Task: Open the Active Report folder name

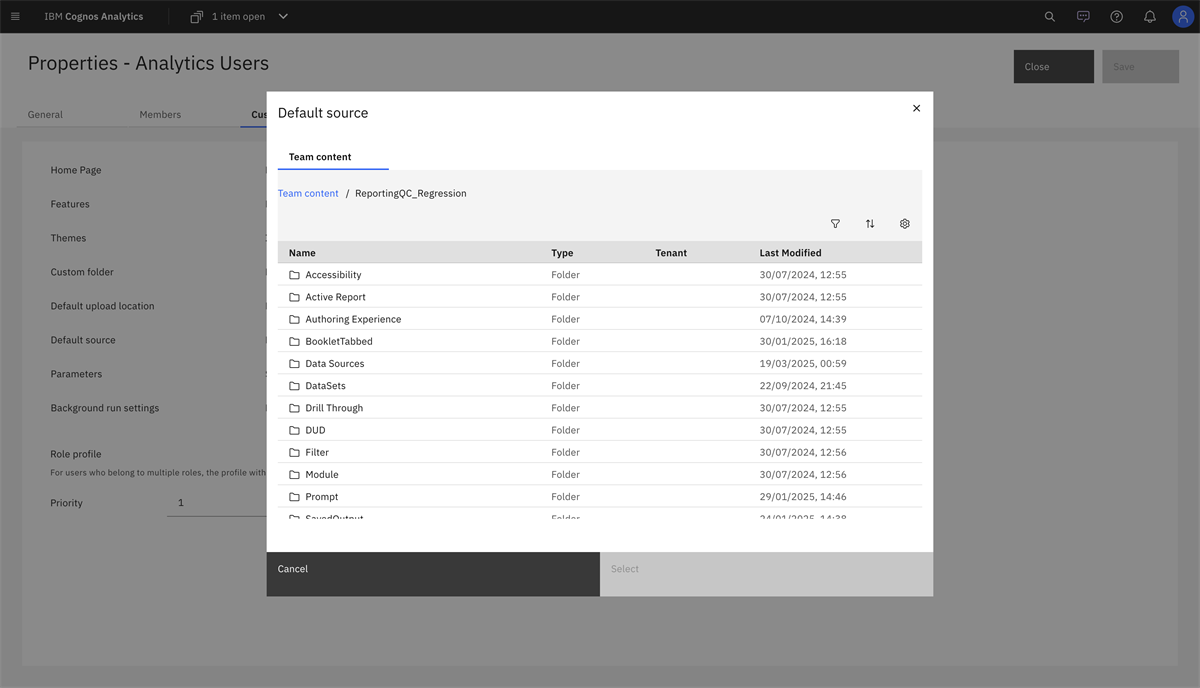Action: point(335,297)
